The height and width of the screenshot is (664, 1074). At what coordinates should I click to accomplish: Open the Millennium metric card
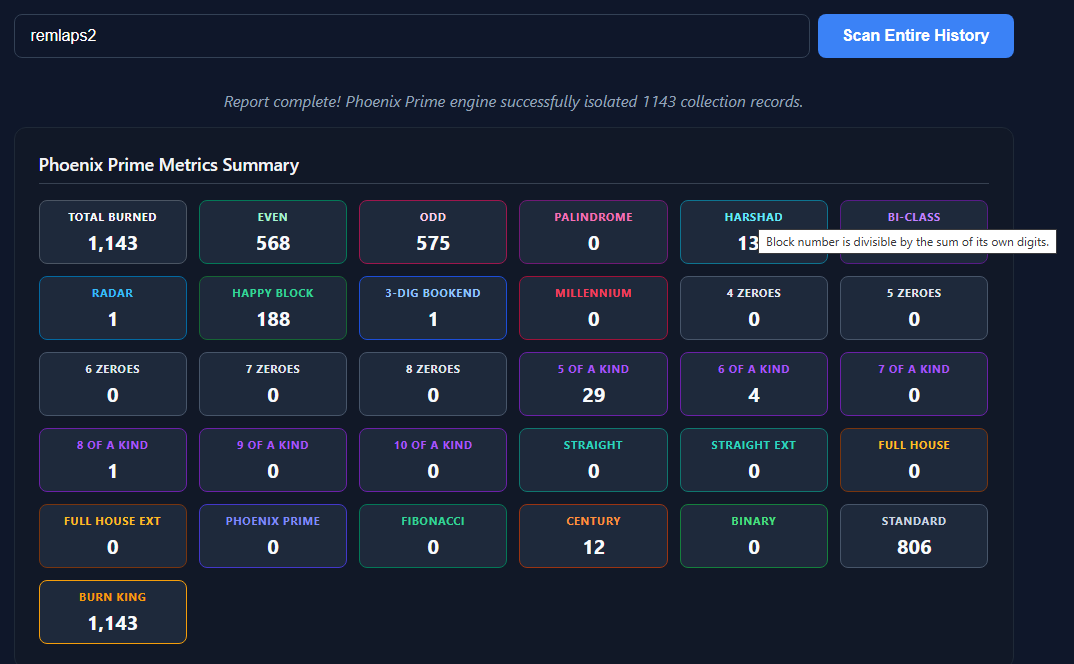point(593,308)
